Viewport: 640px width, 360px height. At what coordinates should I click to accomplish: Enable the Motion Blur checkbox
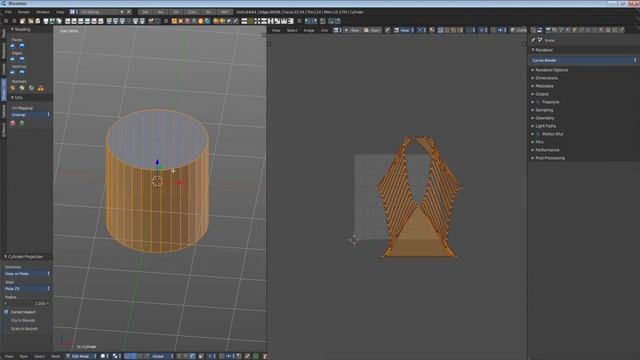pos(538,134)
